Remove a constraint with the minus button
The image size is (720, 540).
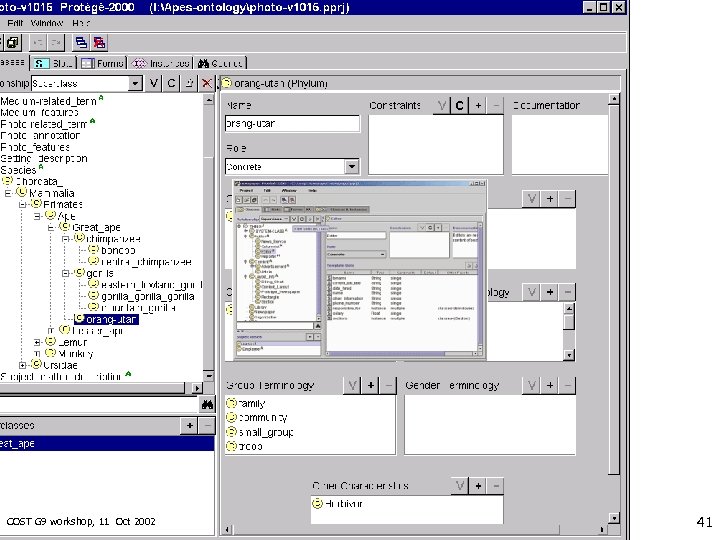coord(496,106)
